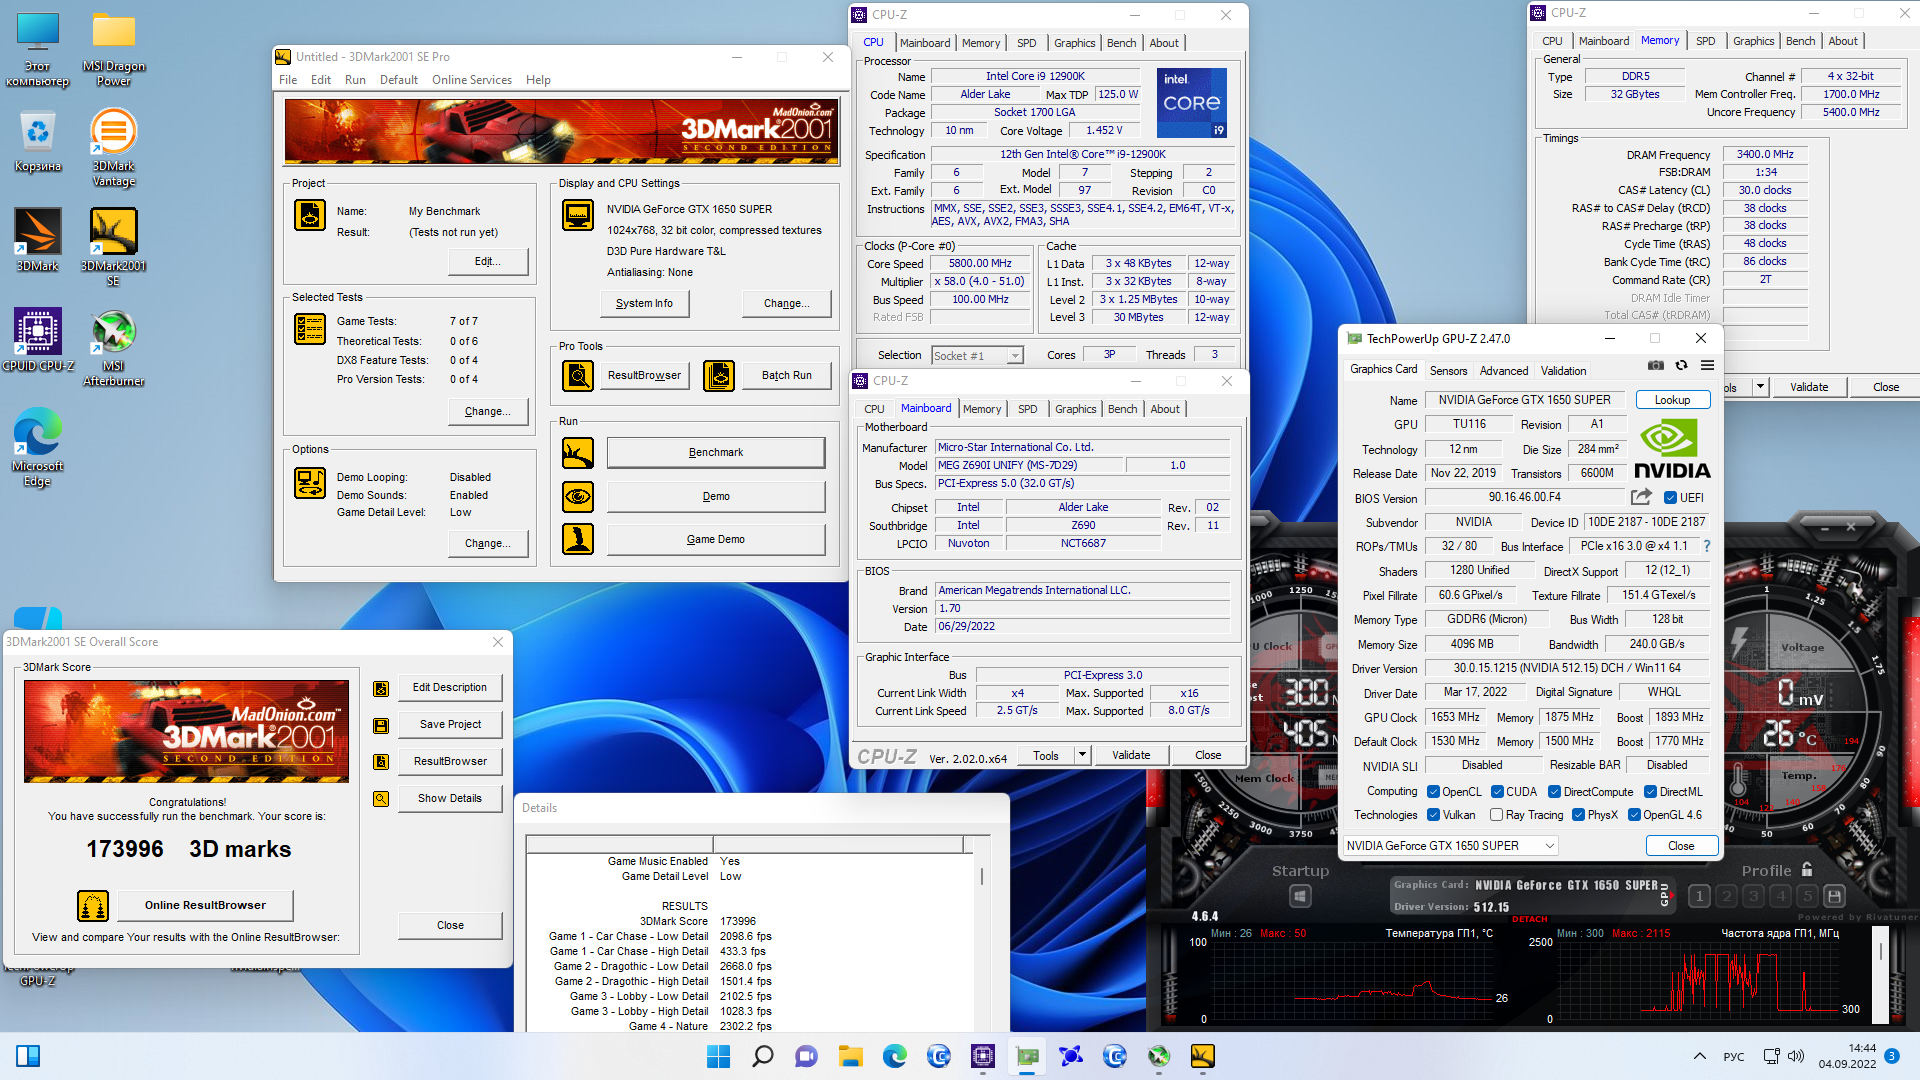Open the Online Services menu

click(x=472, y=80)
